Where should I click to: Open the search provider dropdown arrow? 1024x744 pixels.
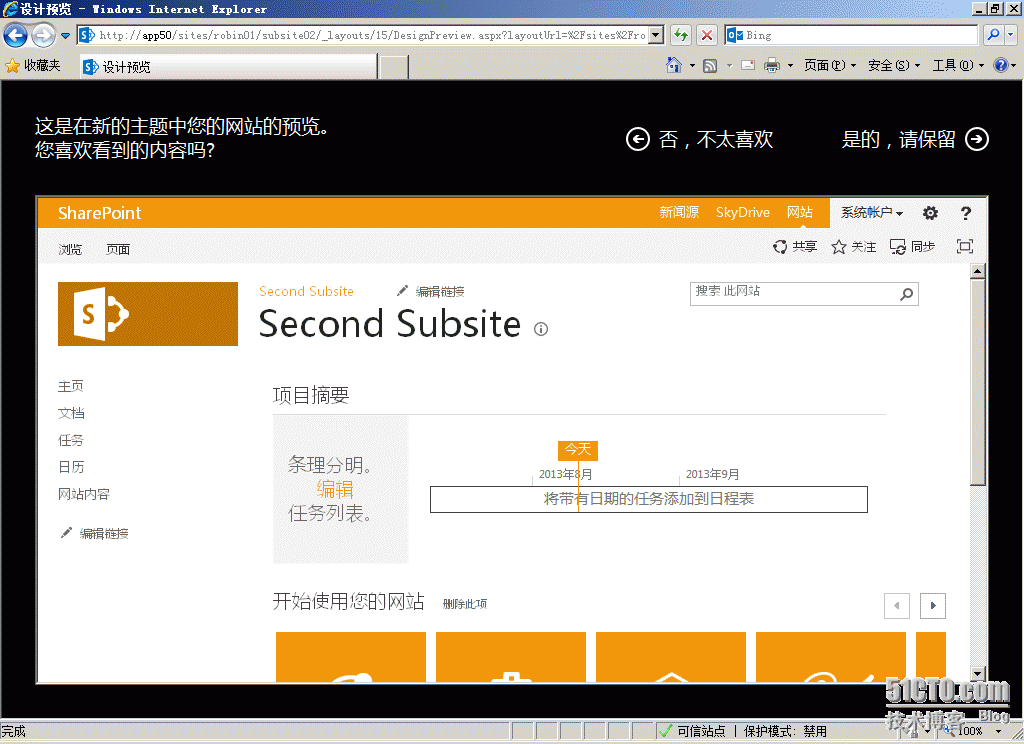click(x=1010, y=35)
